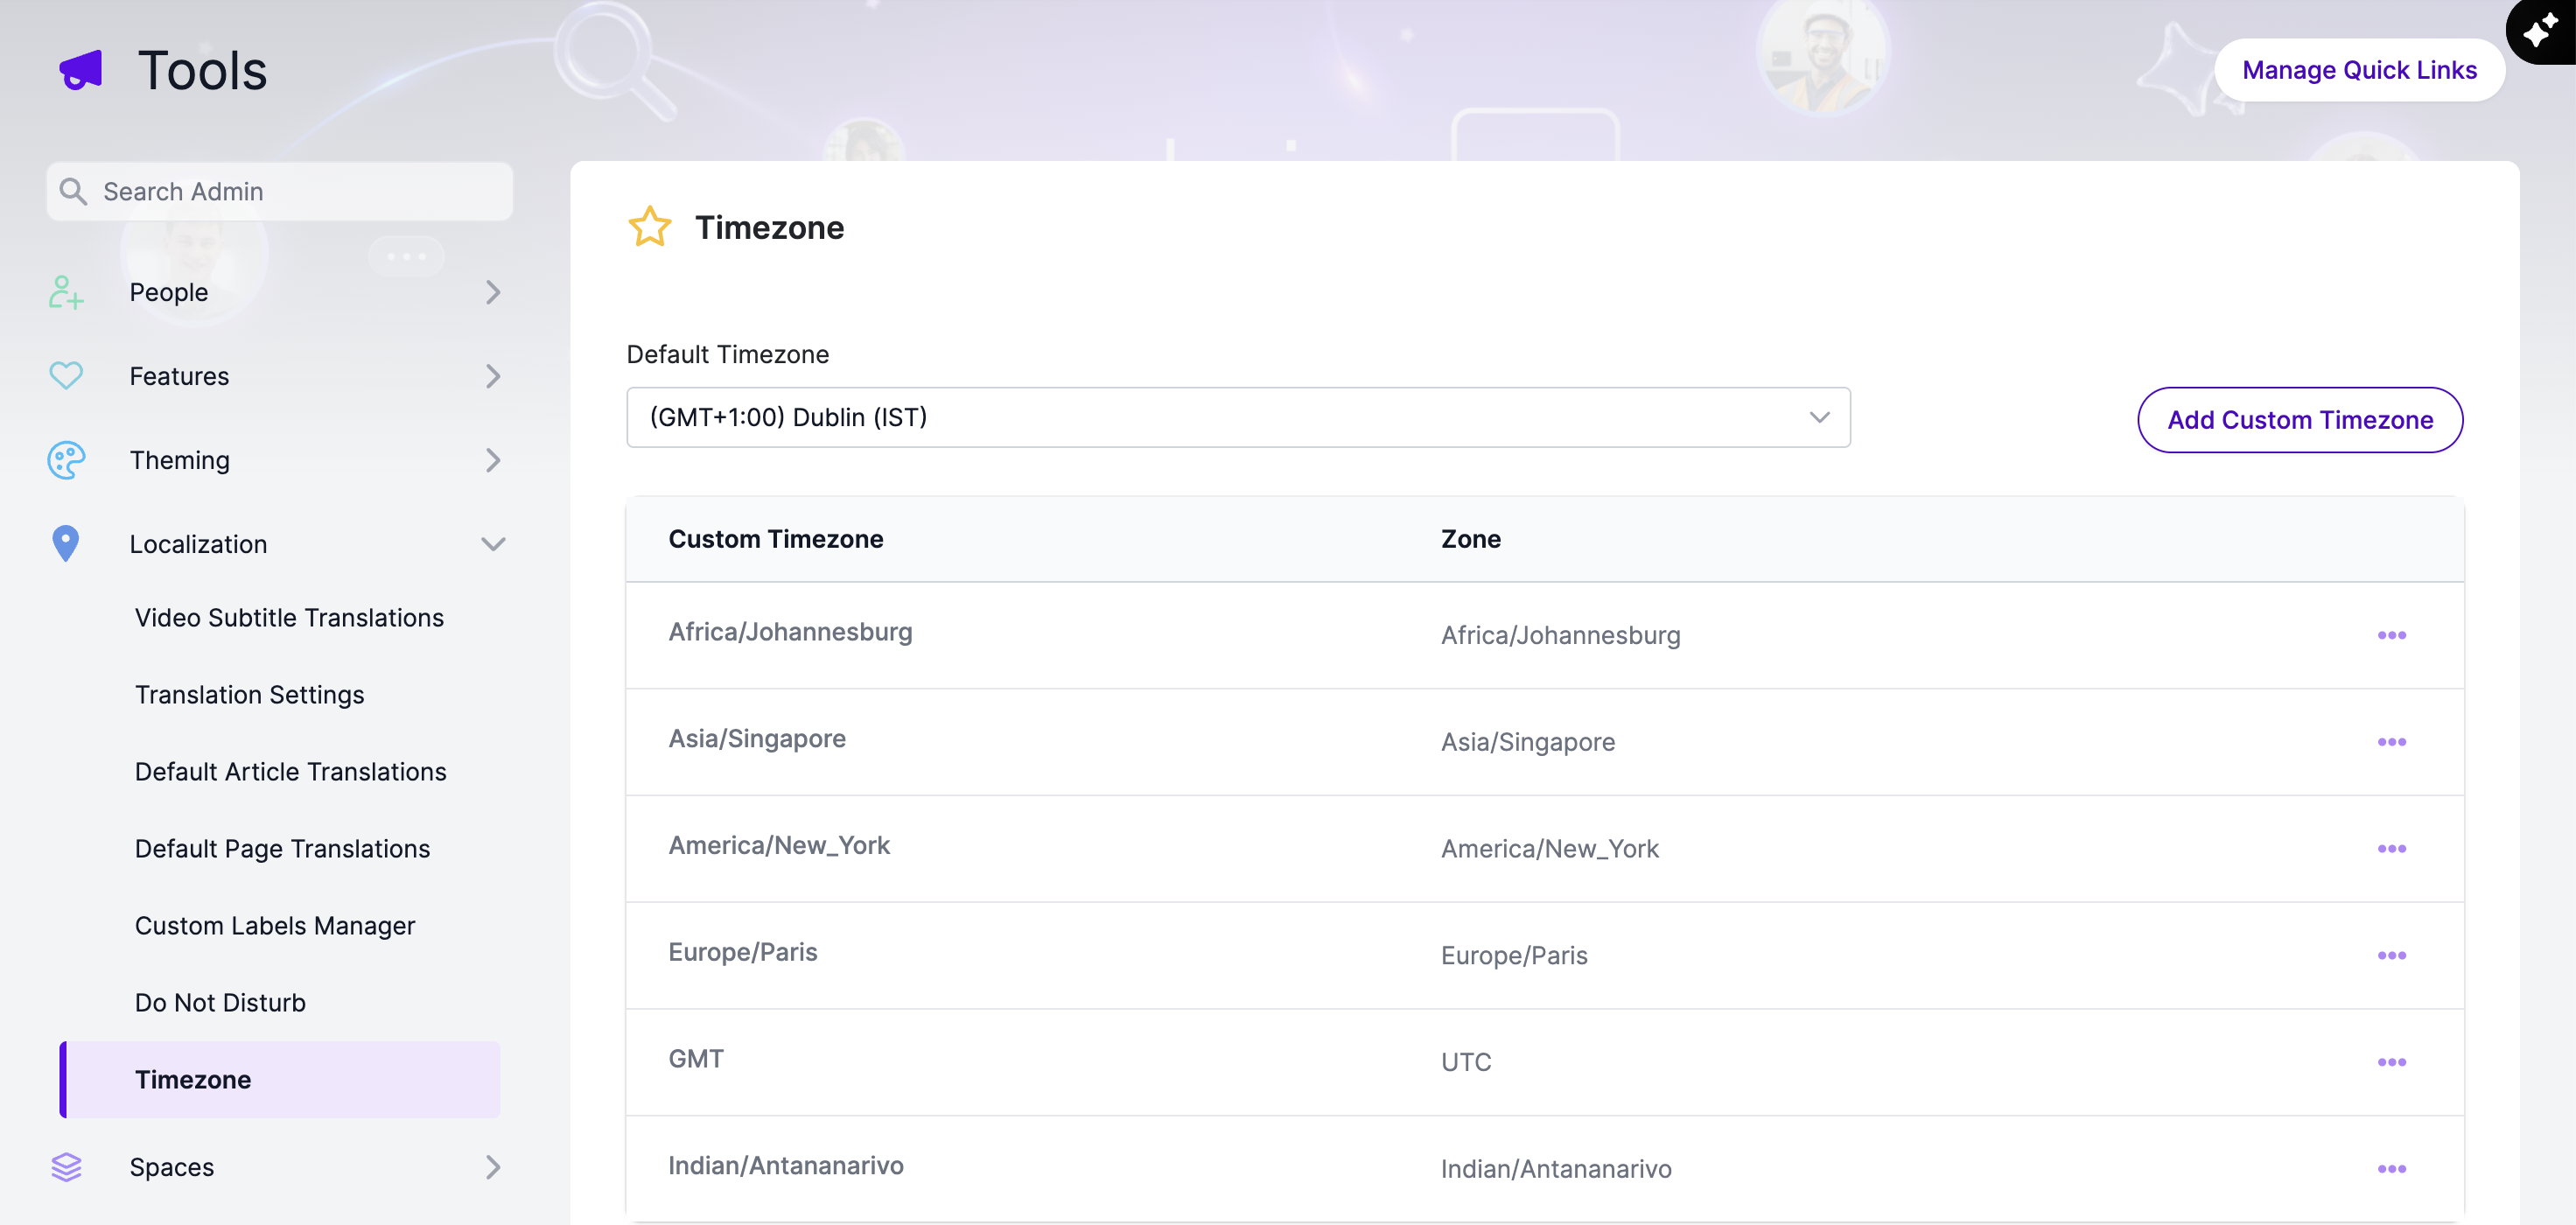The image size is (2576, 1225).
Task: Go to Default Article Translations
Action: [290, 772]
